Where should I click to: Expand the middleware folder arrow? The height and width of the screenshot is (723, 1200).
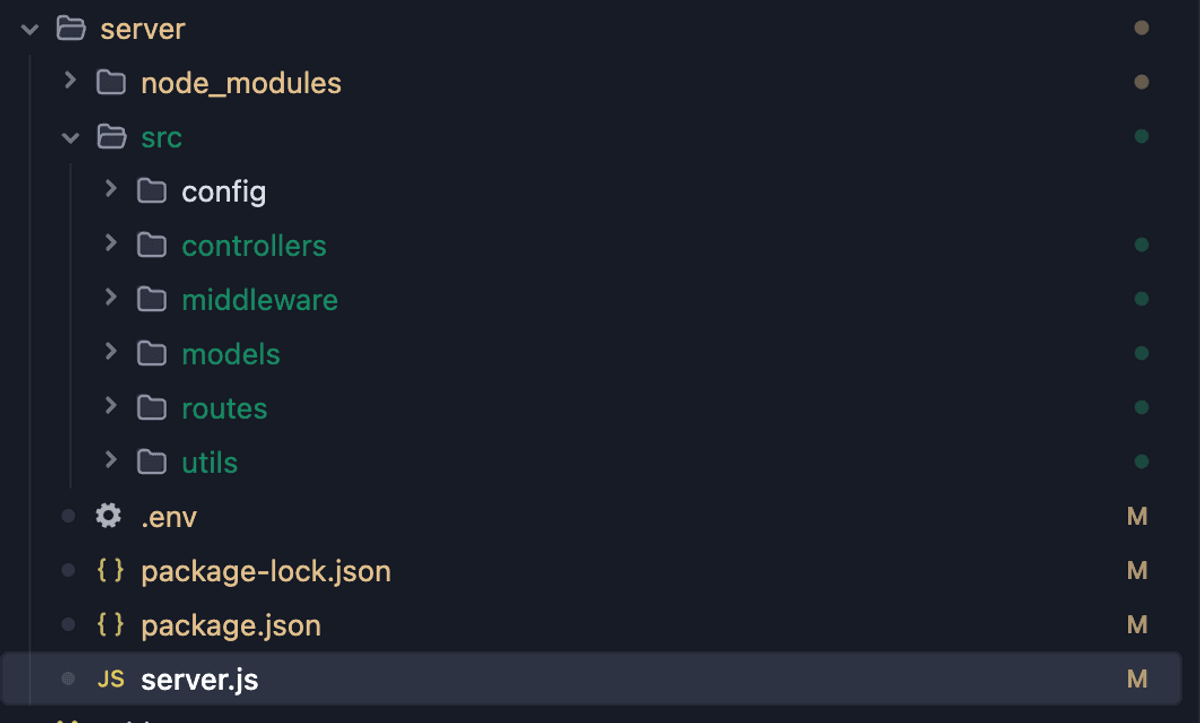click(111, 298)
